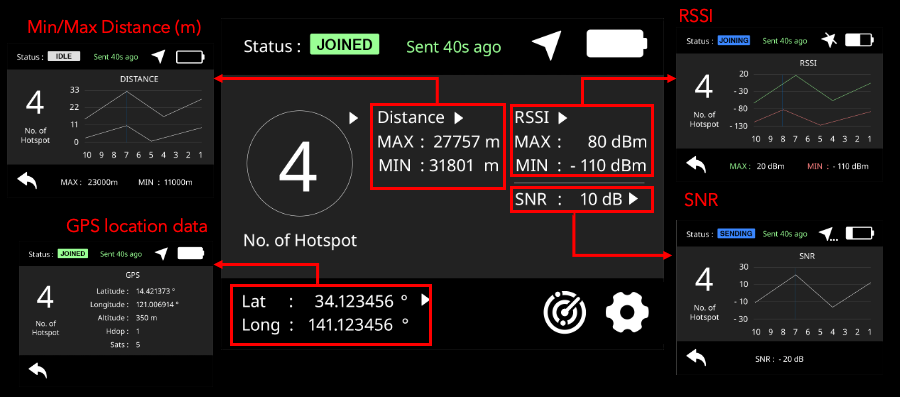900x397 pixels.
Task: Open the radar scan icon
Action: coord(565,313)
